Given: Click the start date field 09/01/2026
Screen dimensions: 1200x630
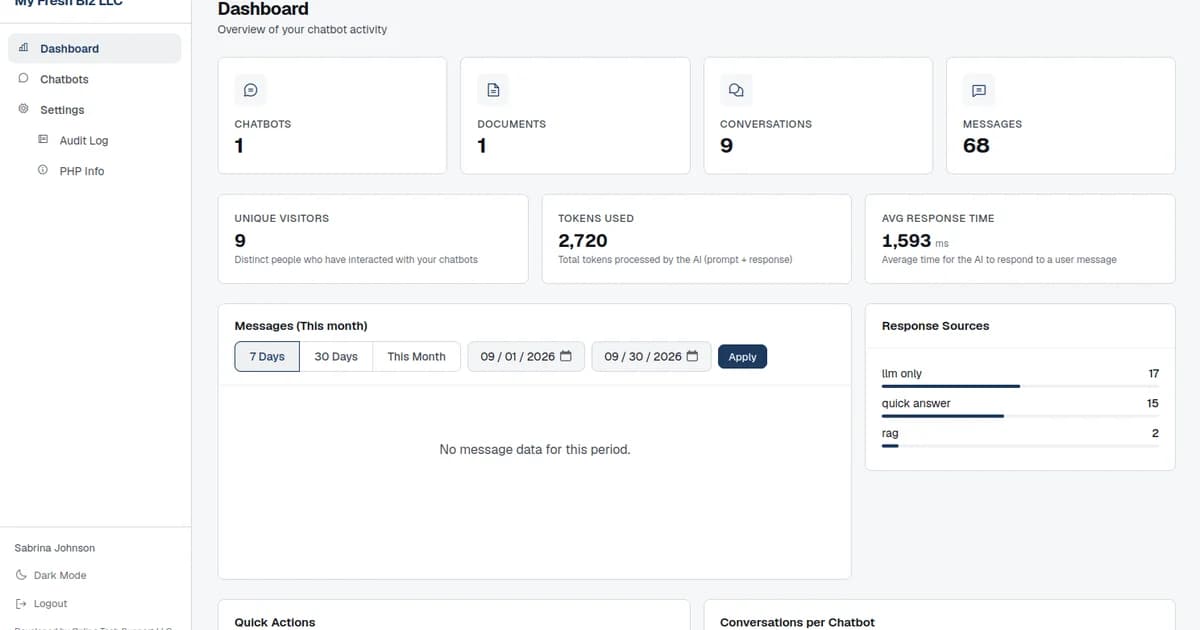Looking at the screenshot, I should (x=526, y=356).
